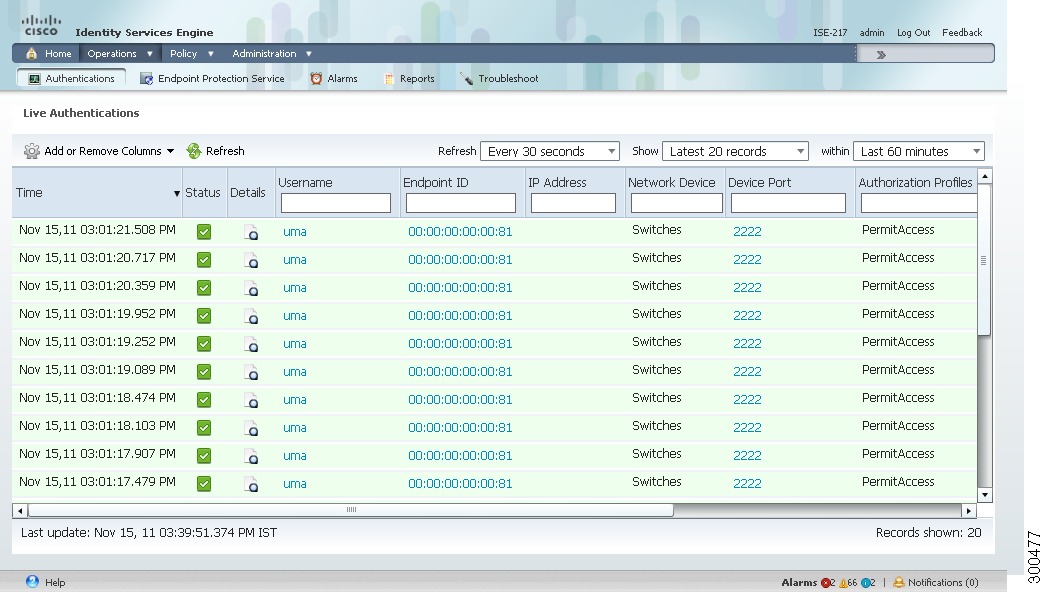
Task: Click the Status column header
Action: [x=202, y=192]
